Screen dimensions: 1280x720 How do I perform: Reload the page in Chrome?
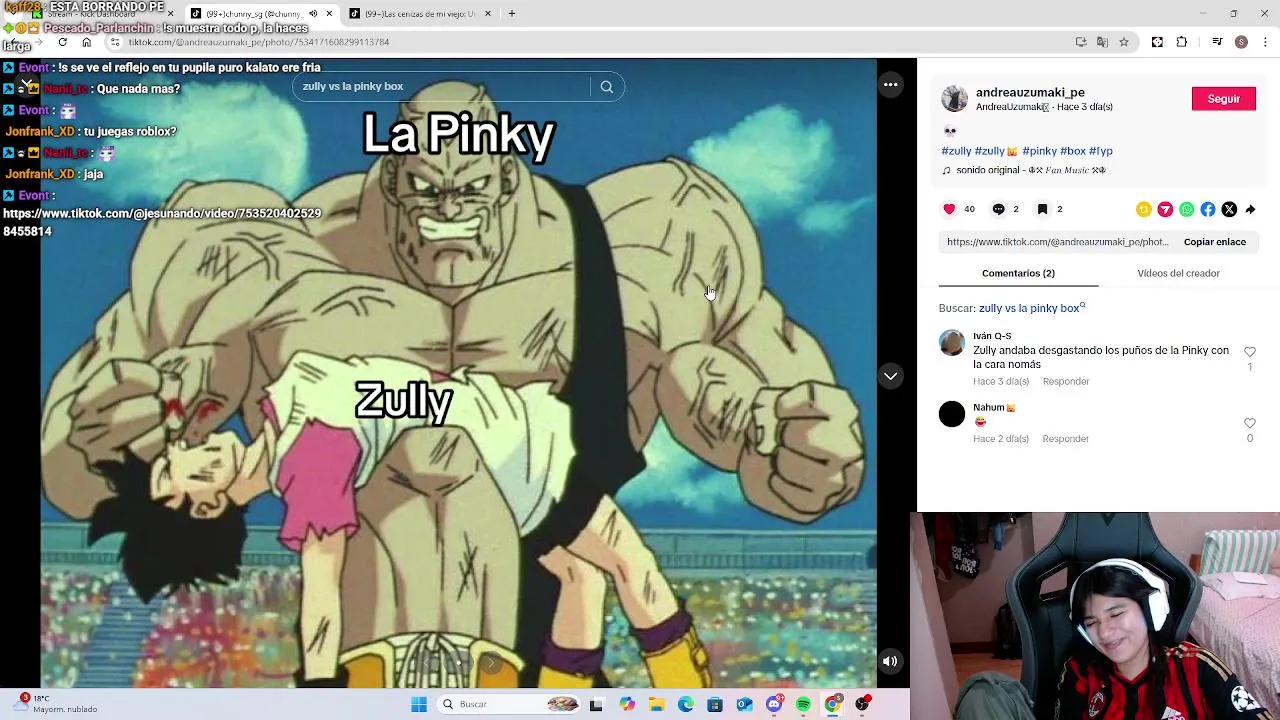coord(62,42)
